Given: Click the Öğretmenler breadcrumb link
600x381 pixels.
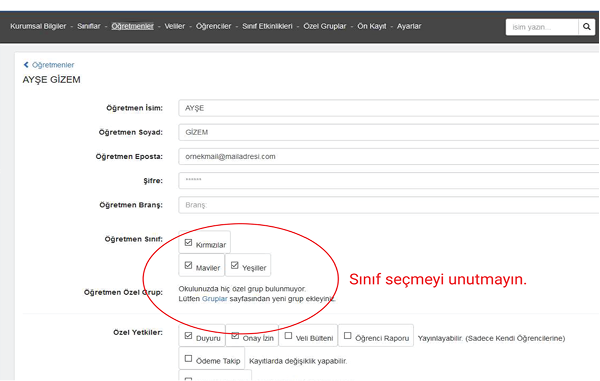Looking at the screenshot, I should point(53,65).
